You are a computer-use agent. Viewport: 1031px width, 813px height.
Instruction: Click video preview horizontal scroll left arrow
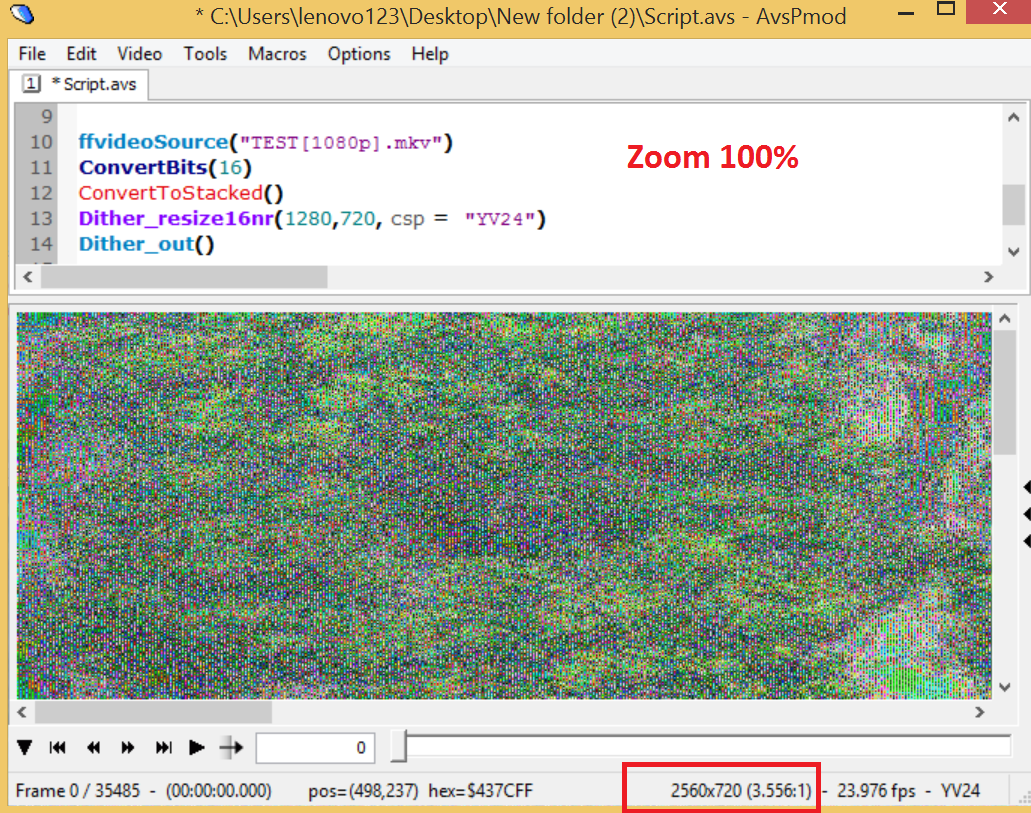point(22,712)
